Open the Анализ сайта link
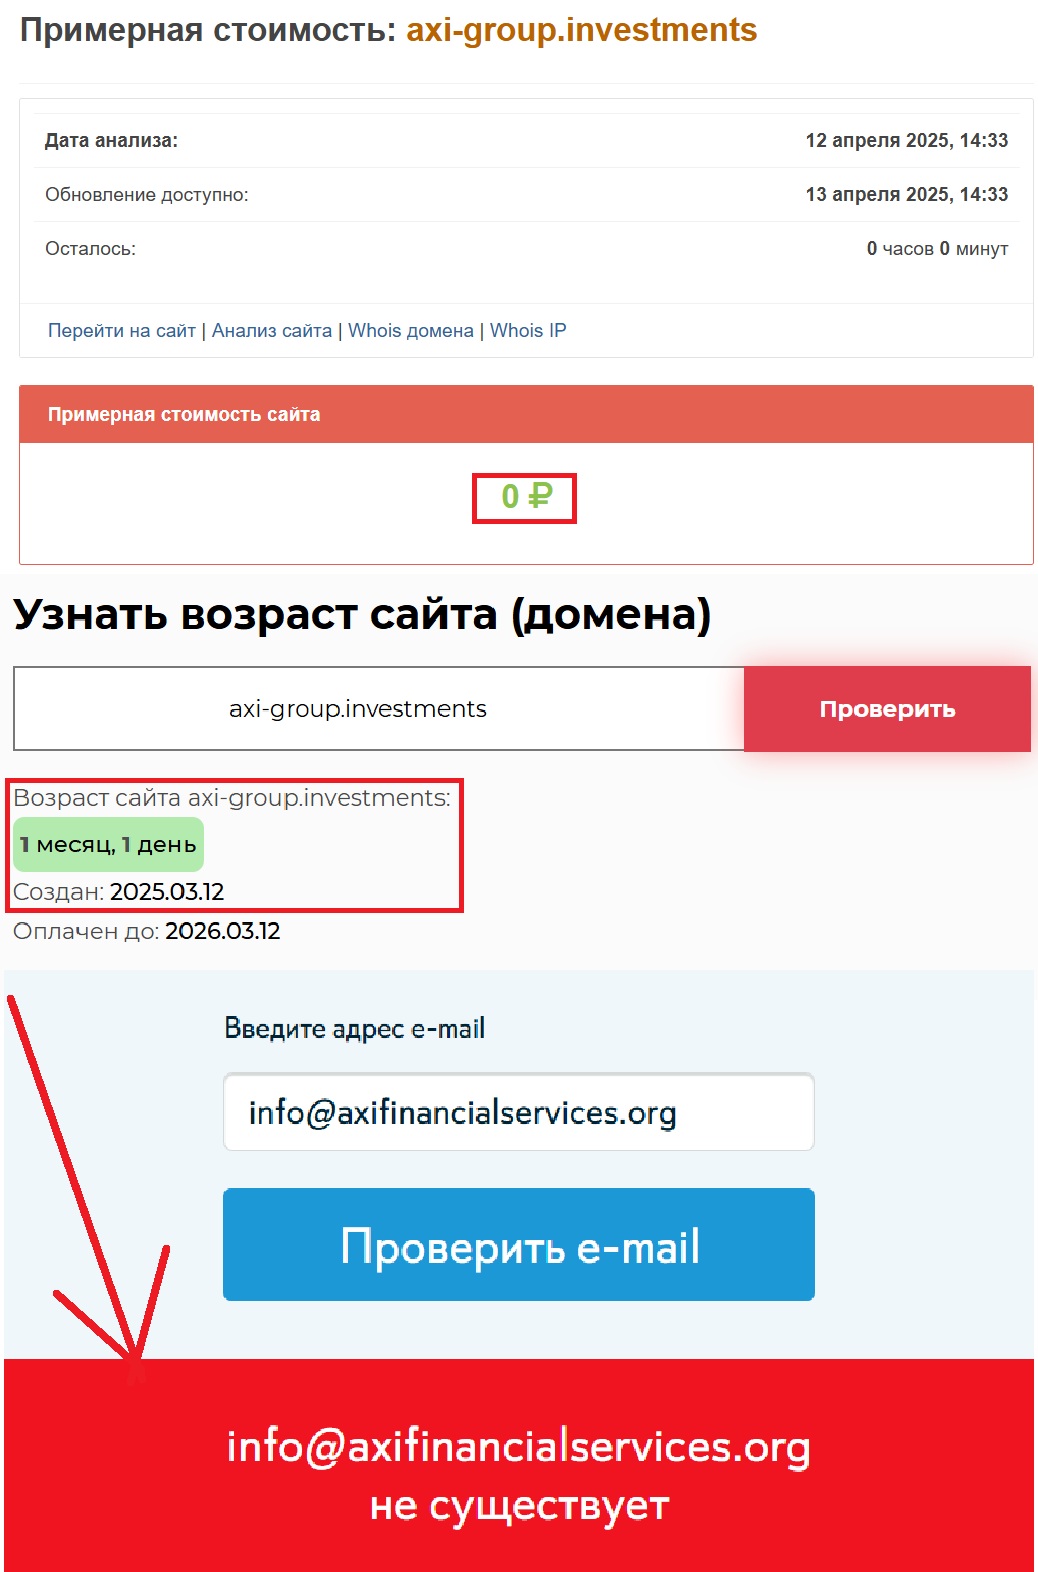The height and width of the screenshot is (1572, 1038). [x=272, y=331]
